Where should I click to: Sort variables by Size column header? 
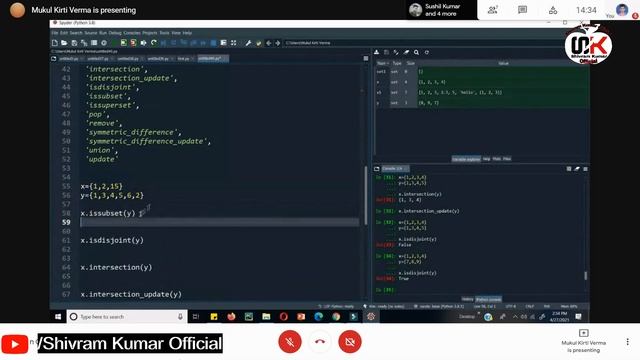[x=411, y=63]
